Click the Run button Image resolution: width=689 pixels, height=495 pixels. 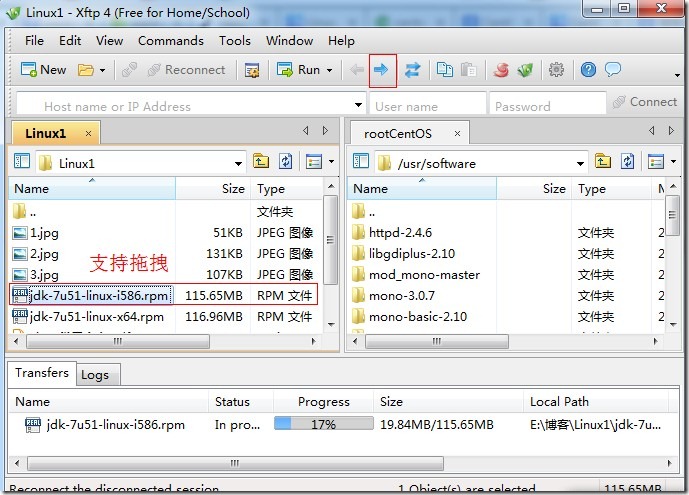coord(298,70)
